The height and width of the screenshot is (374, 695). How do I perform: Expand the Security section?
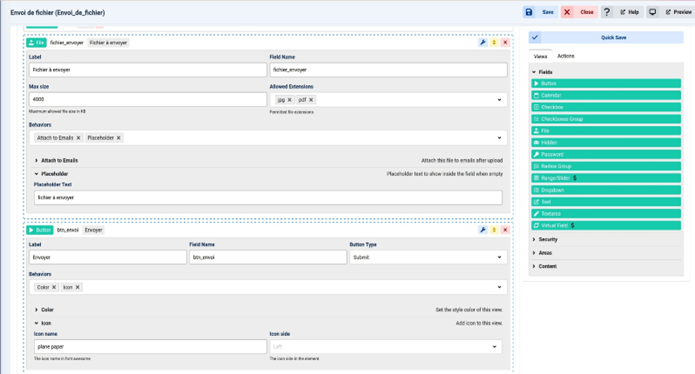coord(545,239)
